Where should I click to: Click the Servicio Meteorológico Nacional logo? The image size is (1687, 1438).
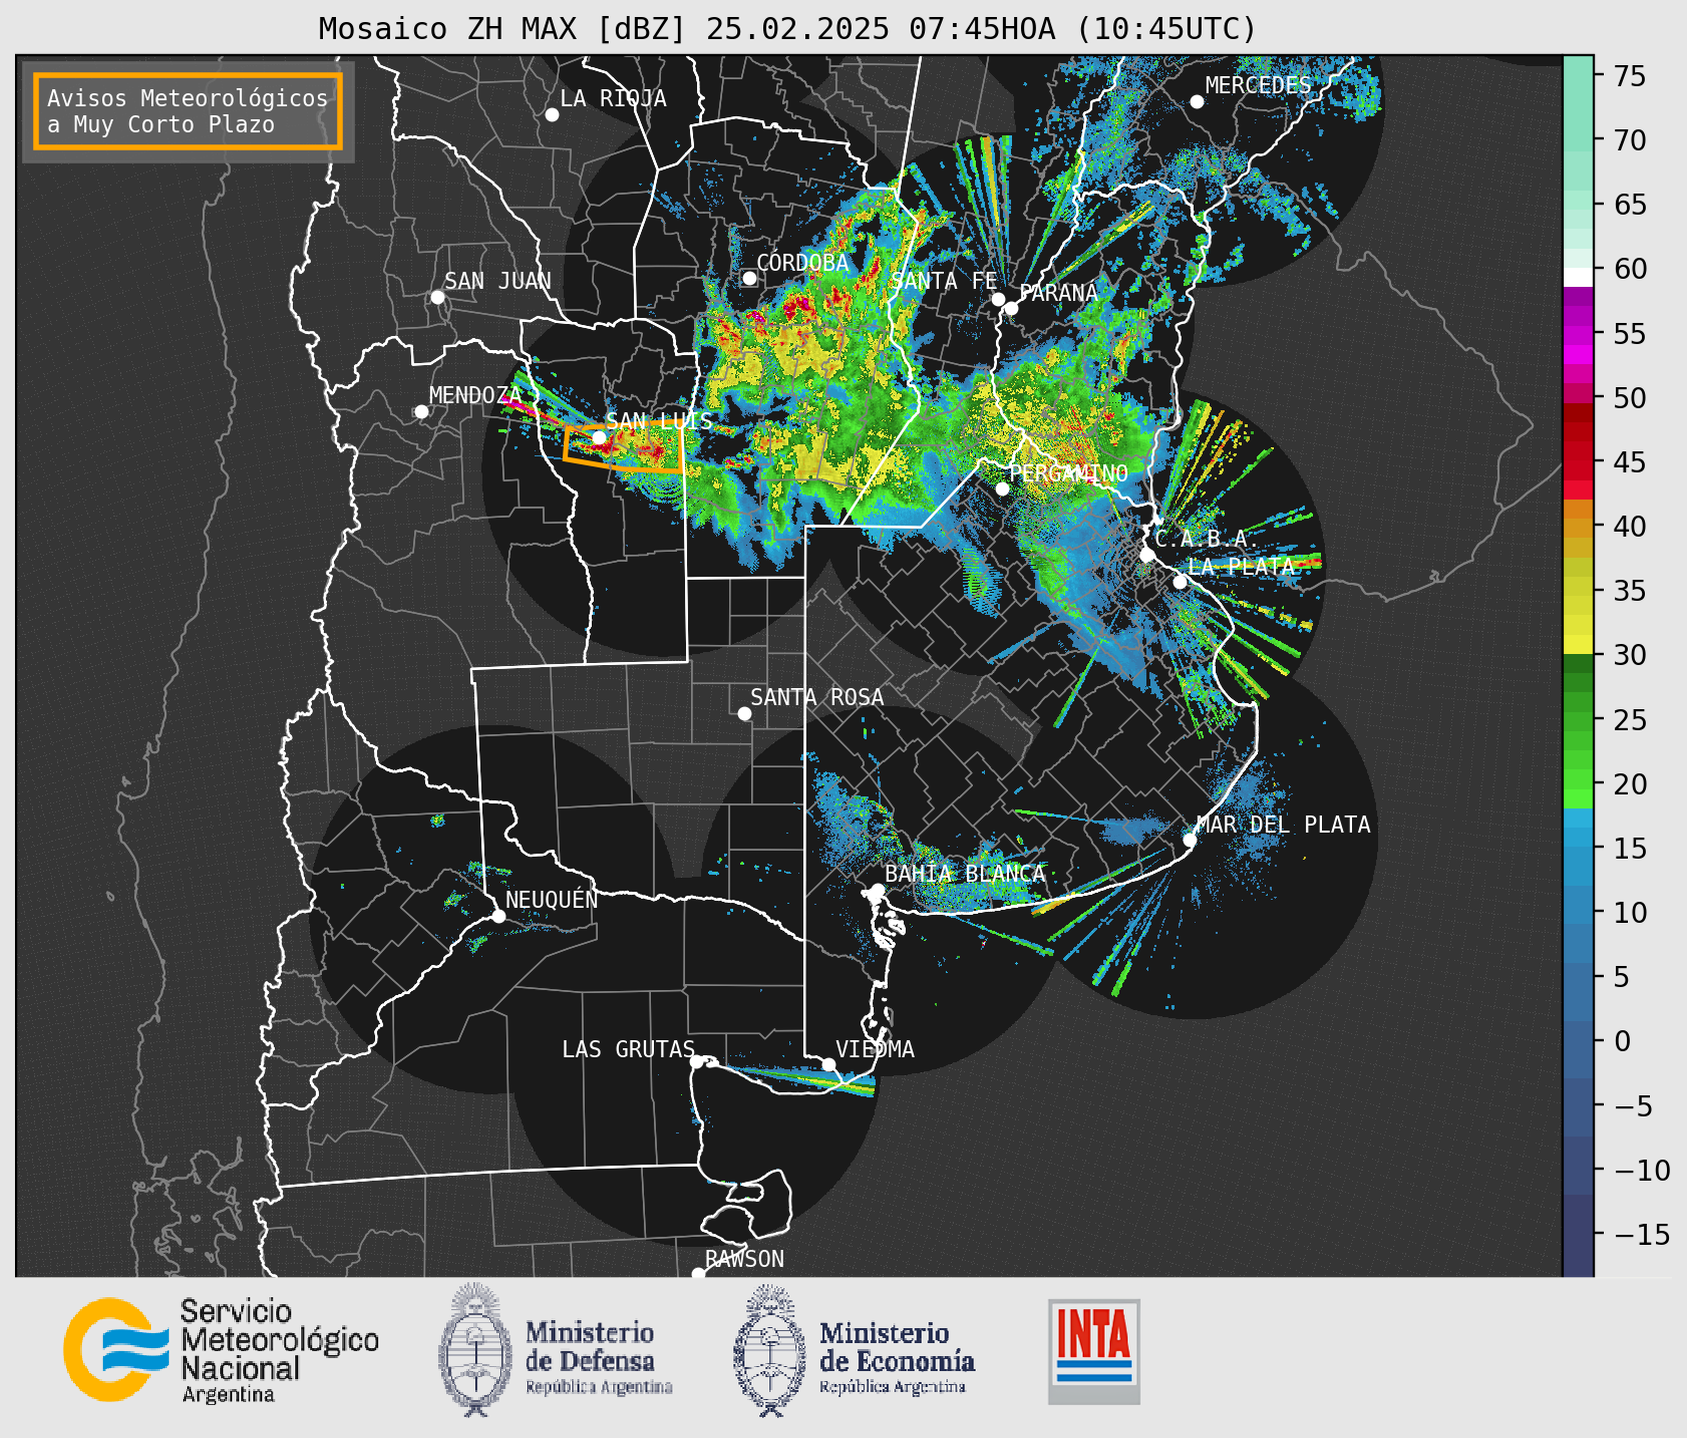221,1350
